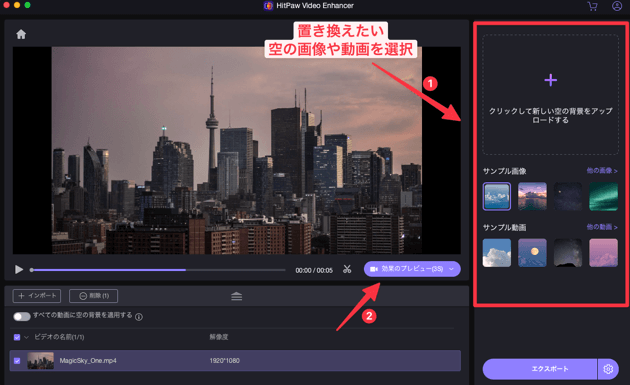Click the collapse list handle icon
The image size is (630, 385).
click(x=237, y=297)
